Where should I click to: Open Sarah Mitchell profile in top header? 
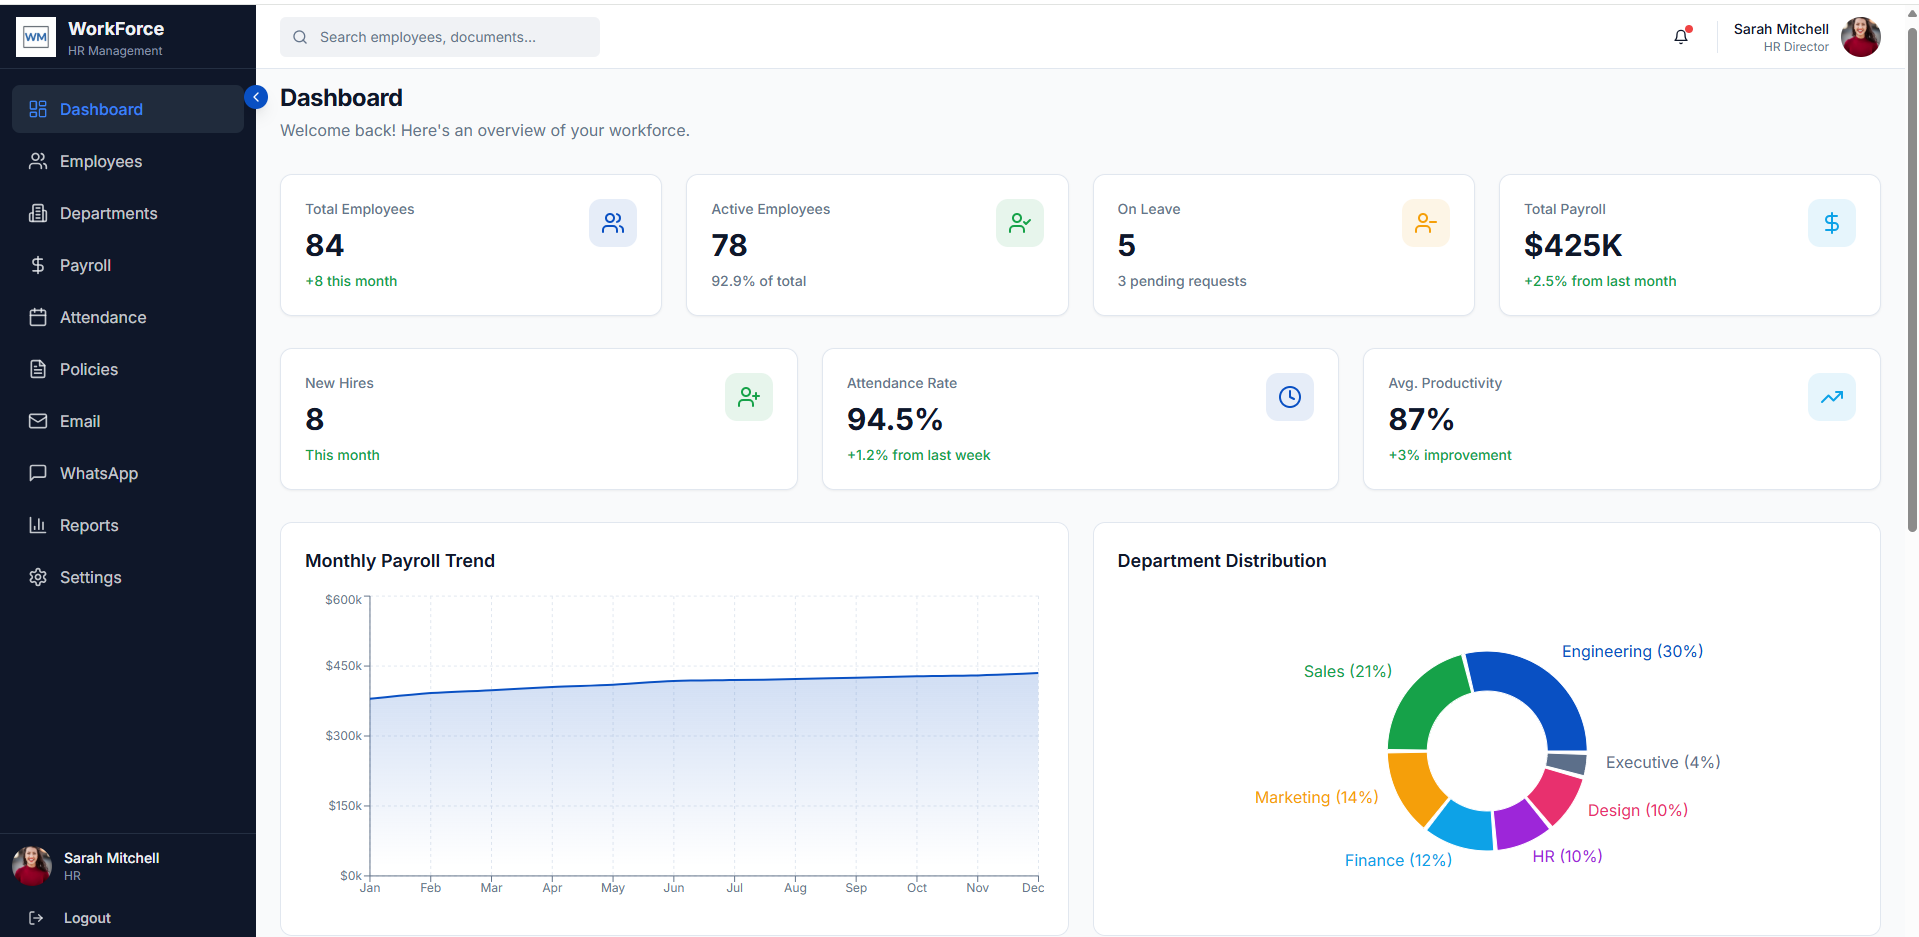1806,37
